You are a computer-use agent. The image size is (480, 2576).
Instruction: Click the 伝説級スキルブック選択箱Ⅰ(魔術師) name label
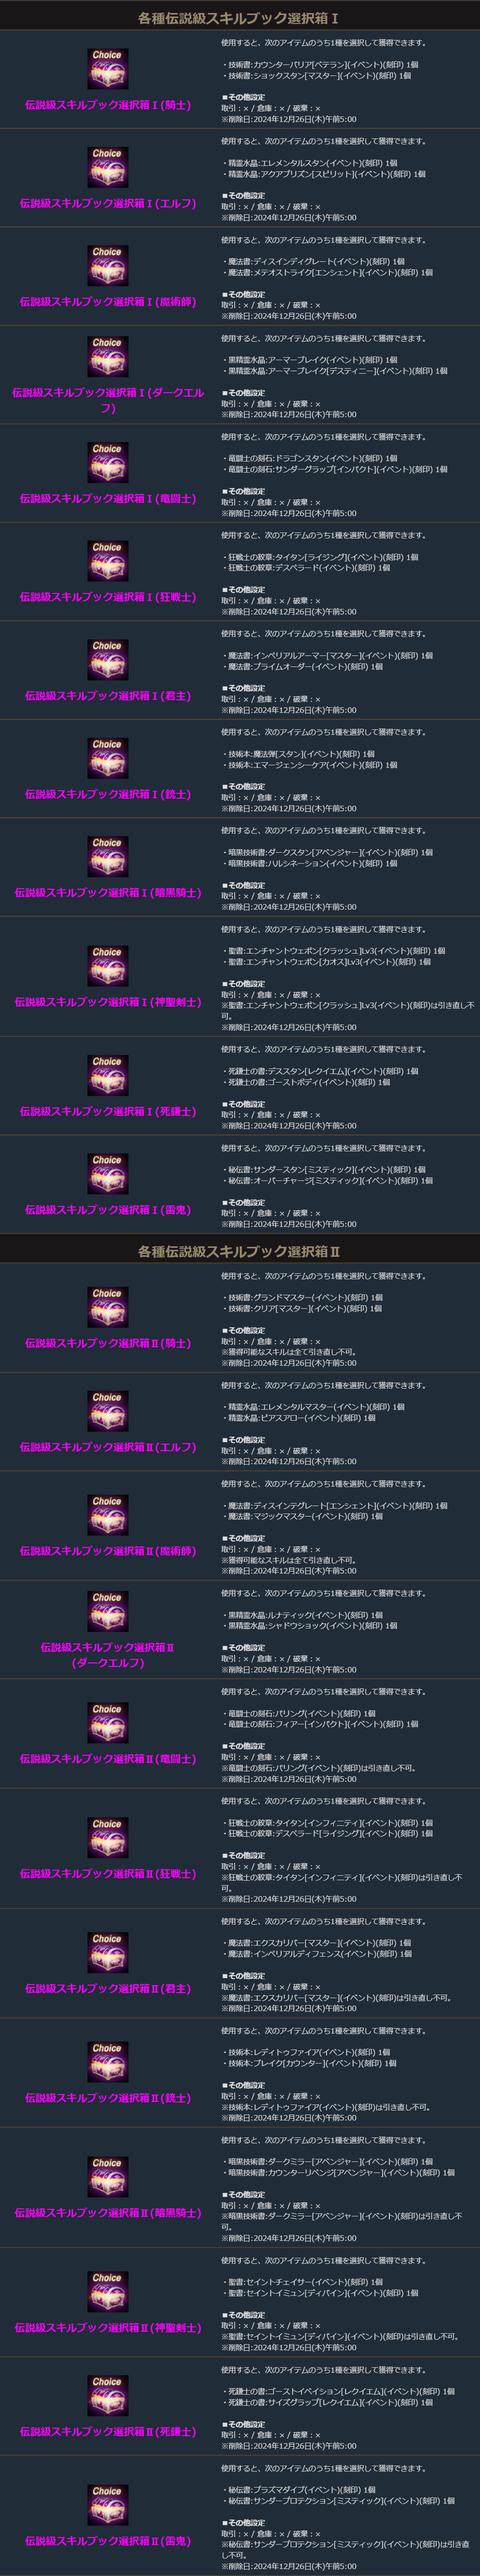click(x=107, y=301)
